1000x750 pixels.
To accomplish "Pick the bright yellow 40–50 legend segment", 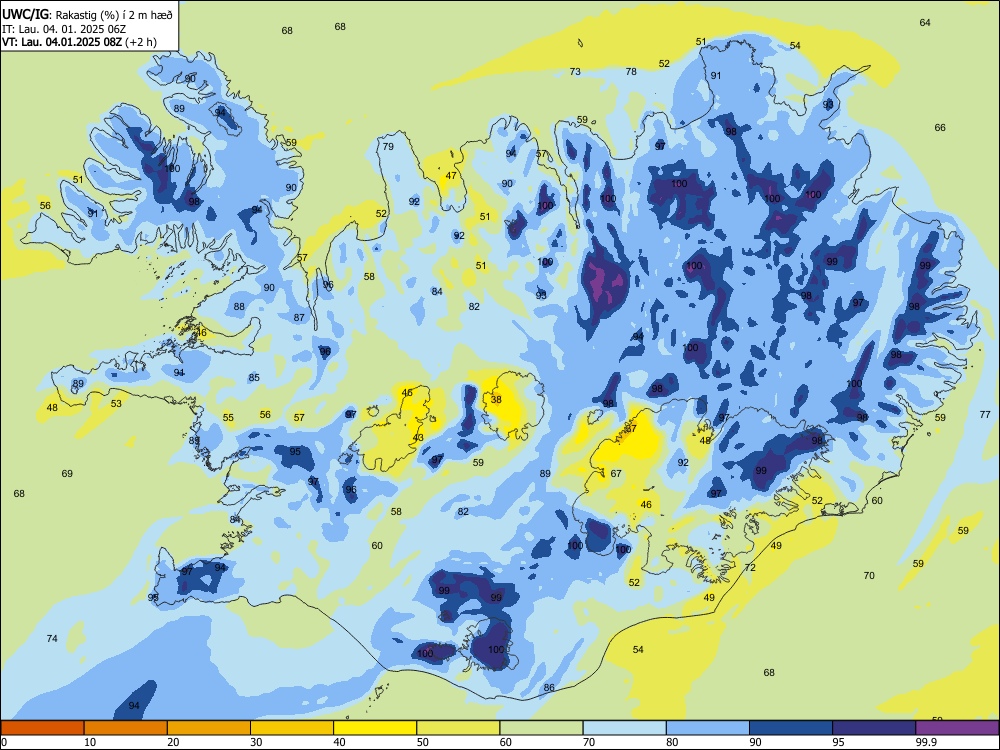I will [x=375, y=728].
